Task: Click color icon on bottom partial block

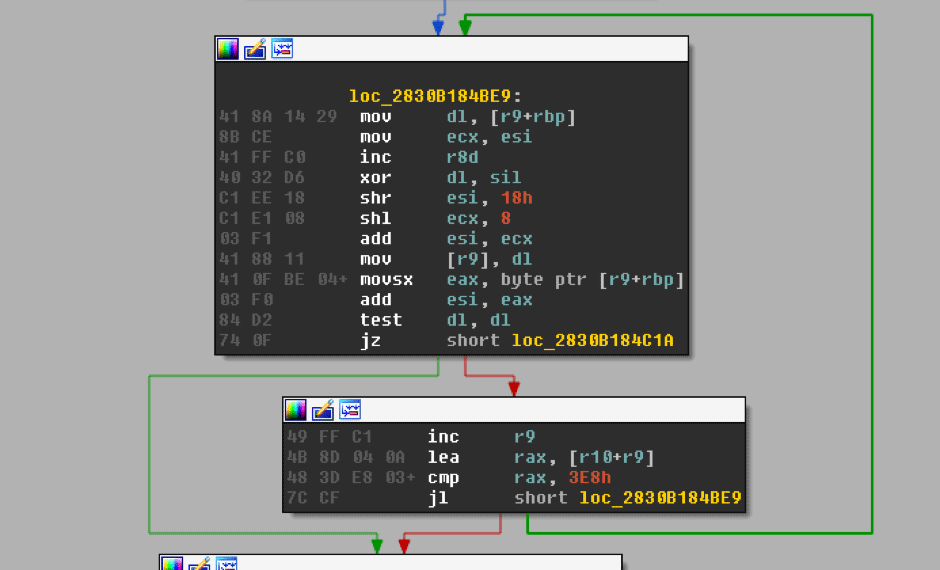Action: point(172,564)
